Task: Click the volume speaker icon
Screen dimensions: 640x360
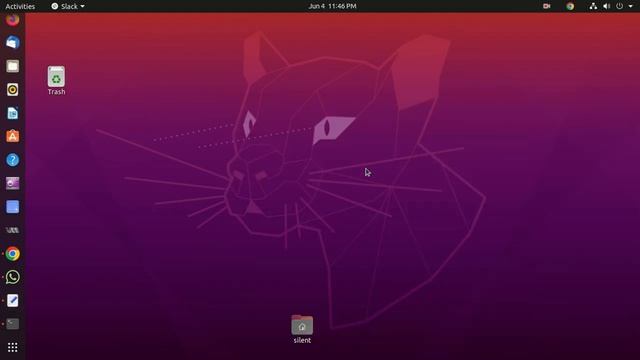Action: pos(607,6)
